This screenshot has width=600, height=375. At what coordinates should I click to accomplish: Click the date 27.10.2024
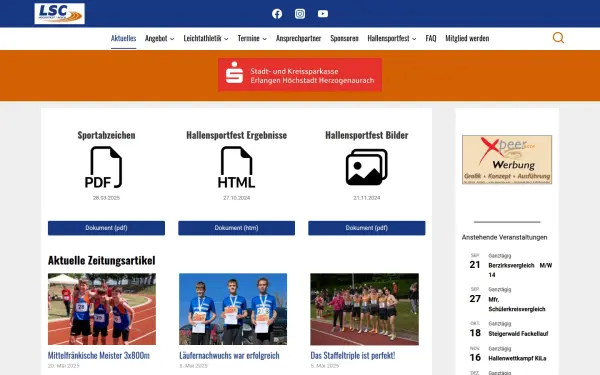coord(236,198)
